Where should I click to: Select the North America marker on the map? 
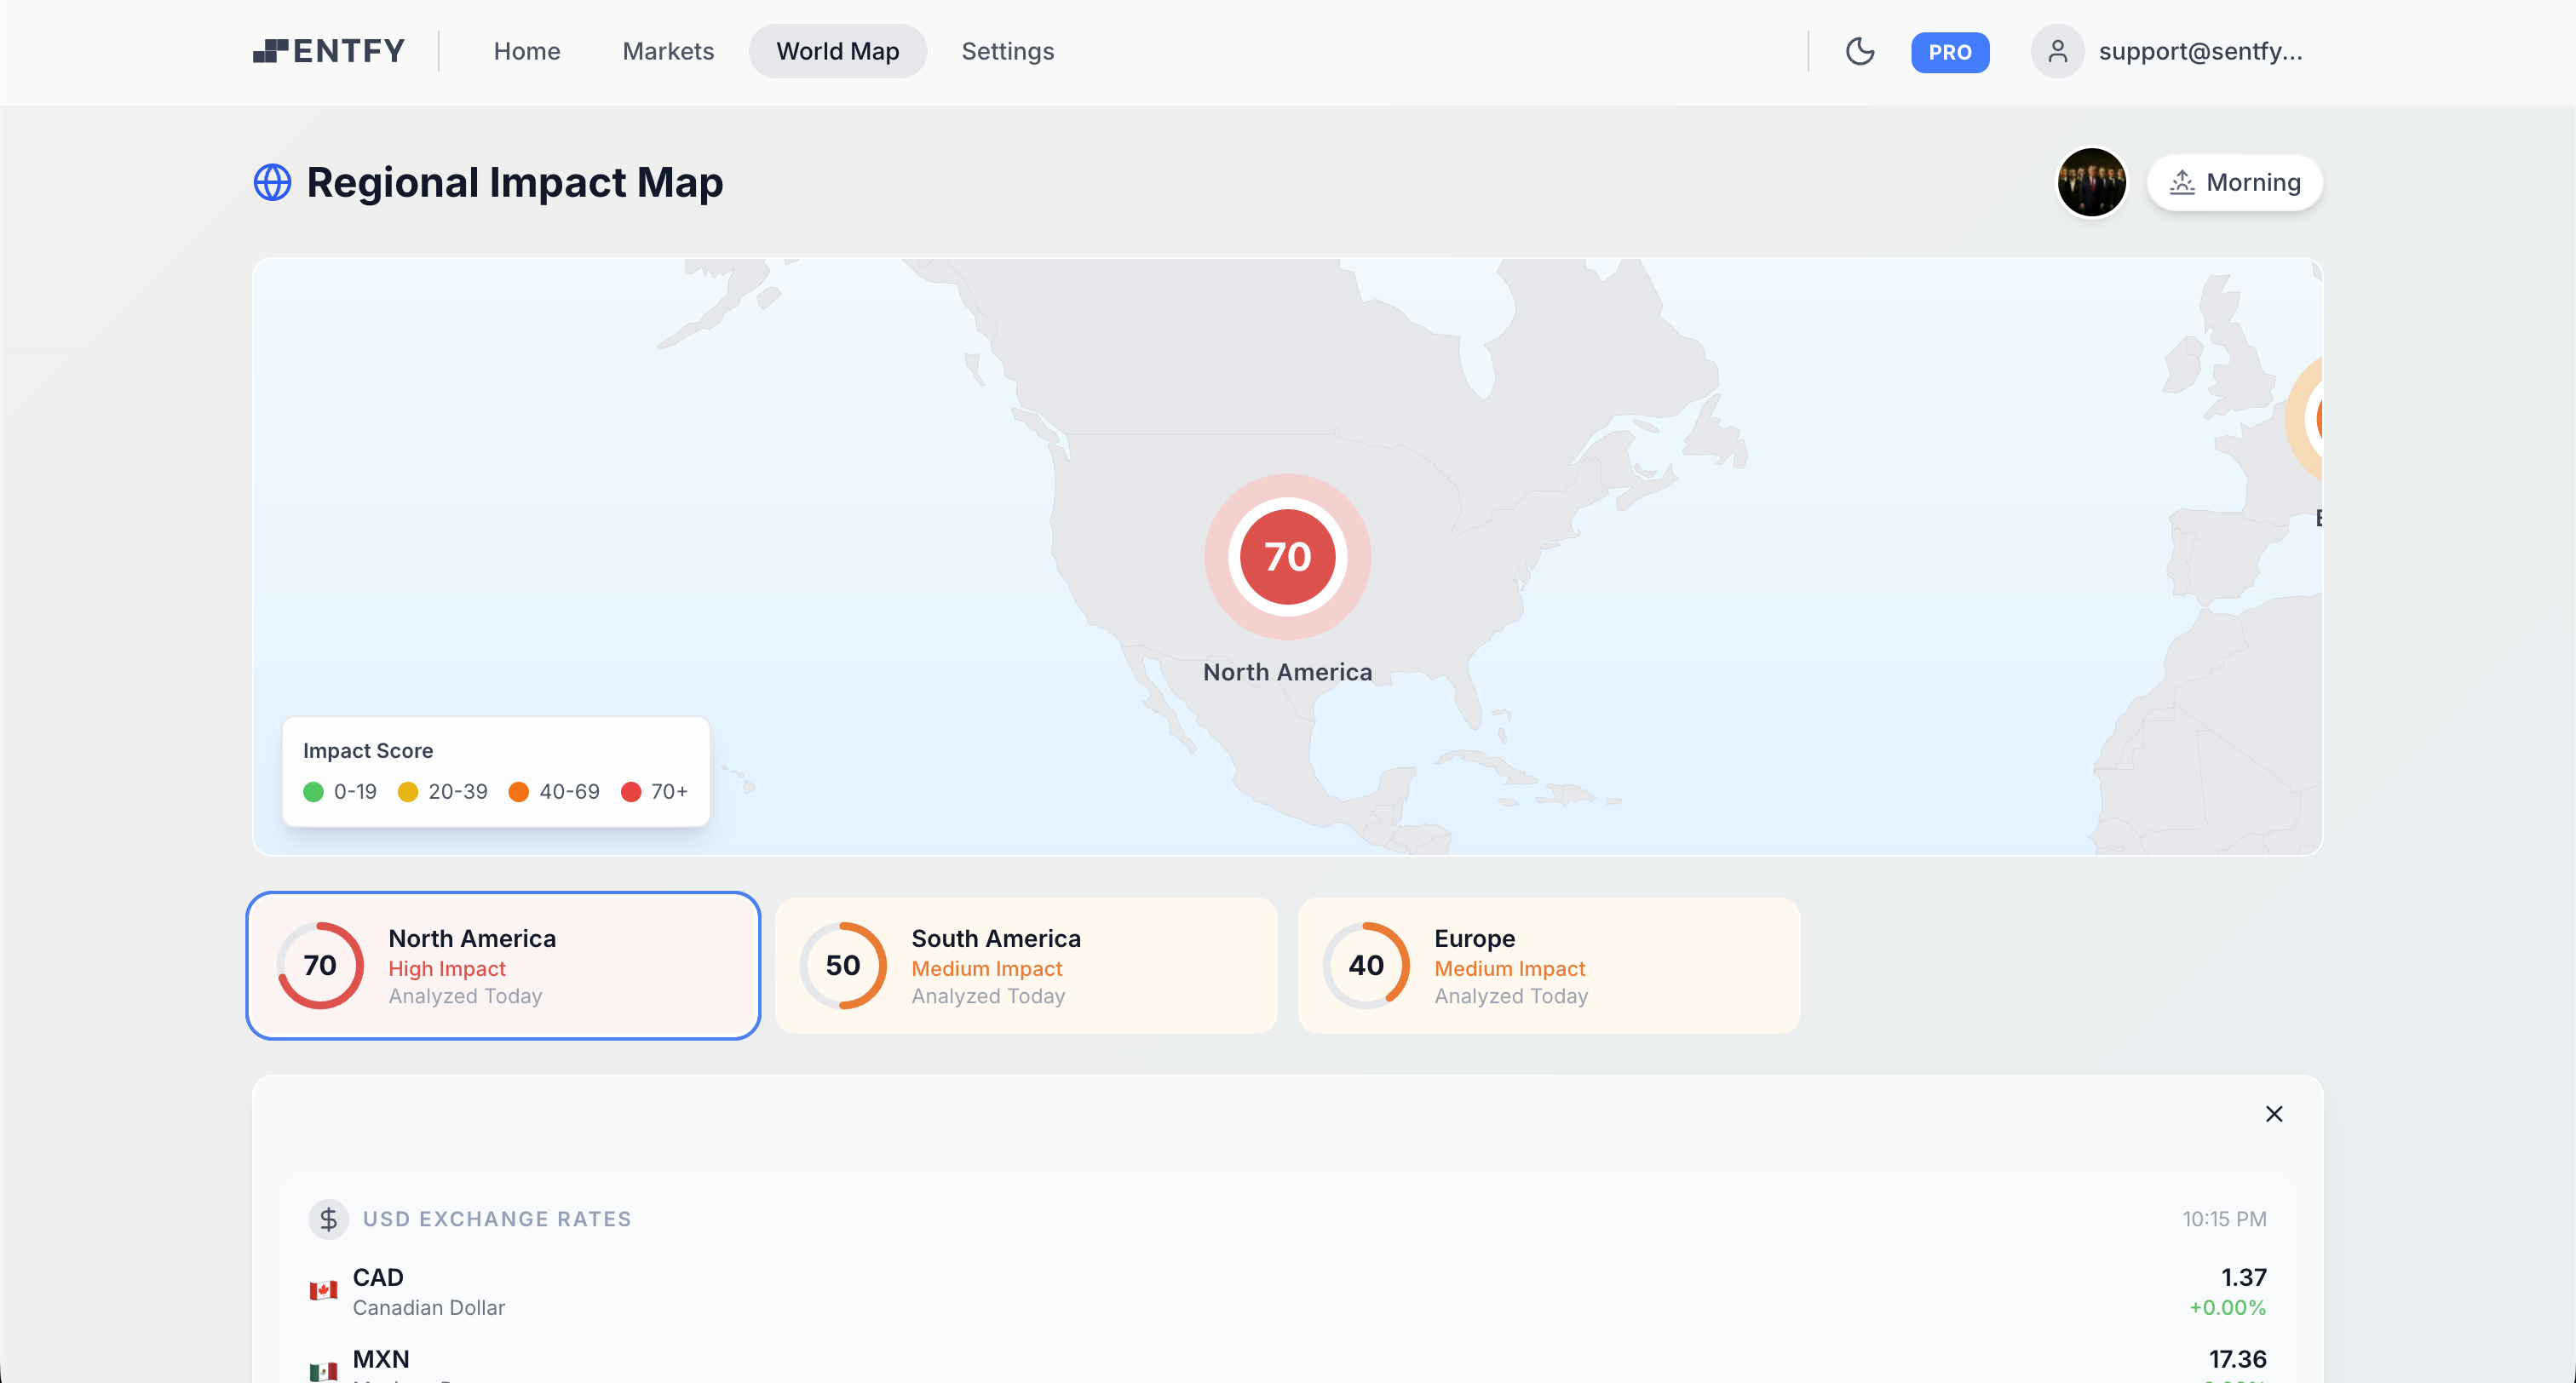tap(1287, 557)
